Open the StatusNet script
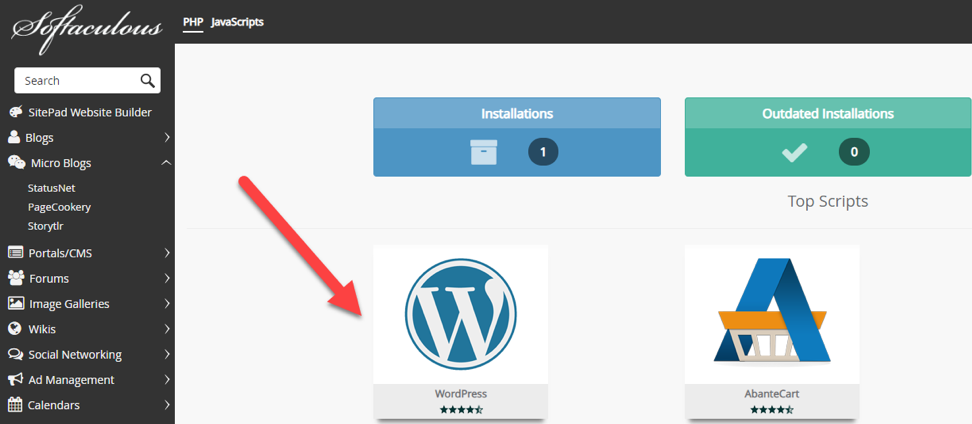This screenshot has height=424, width=972. (x=51, y=188)
